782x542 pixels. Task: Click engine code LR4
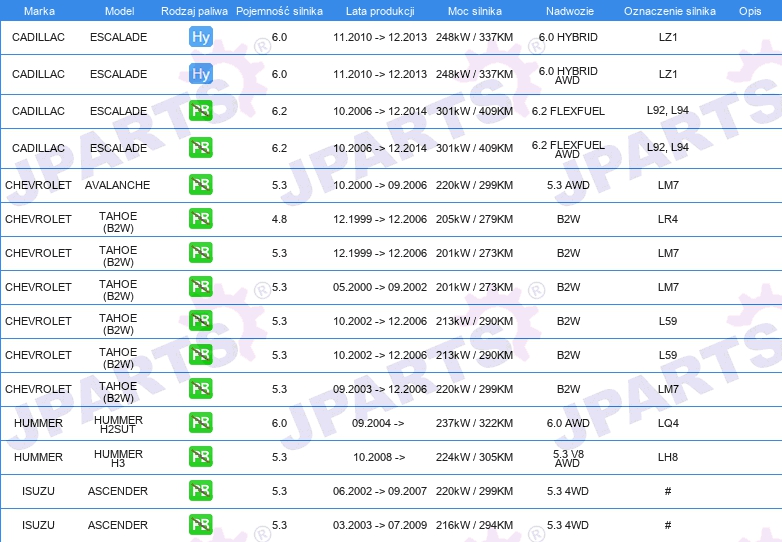pos(668,219)
